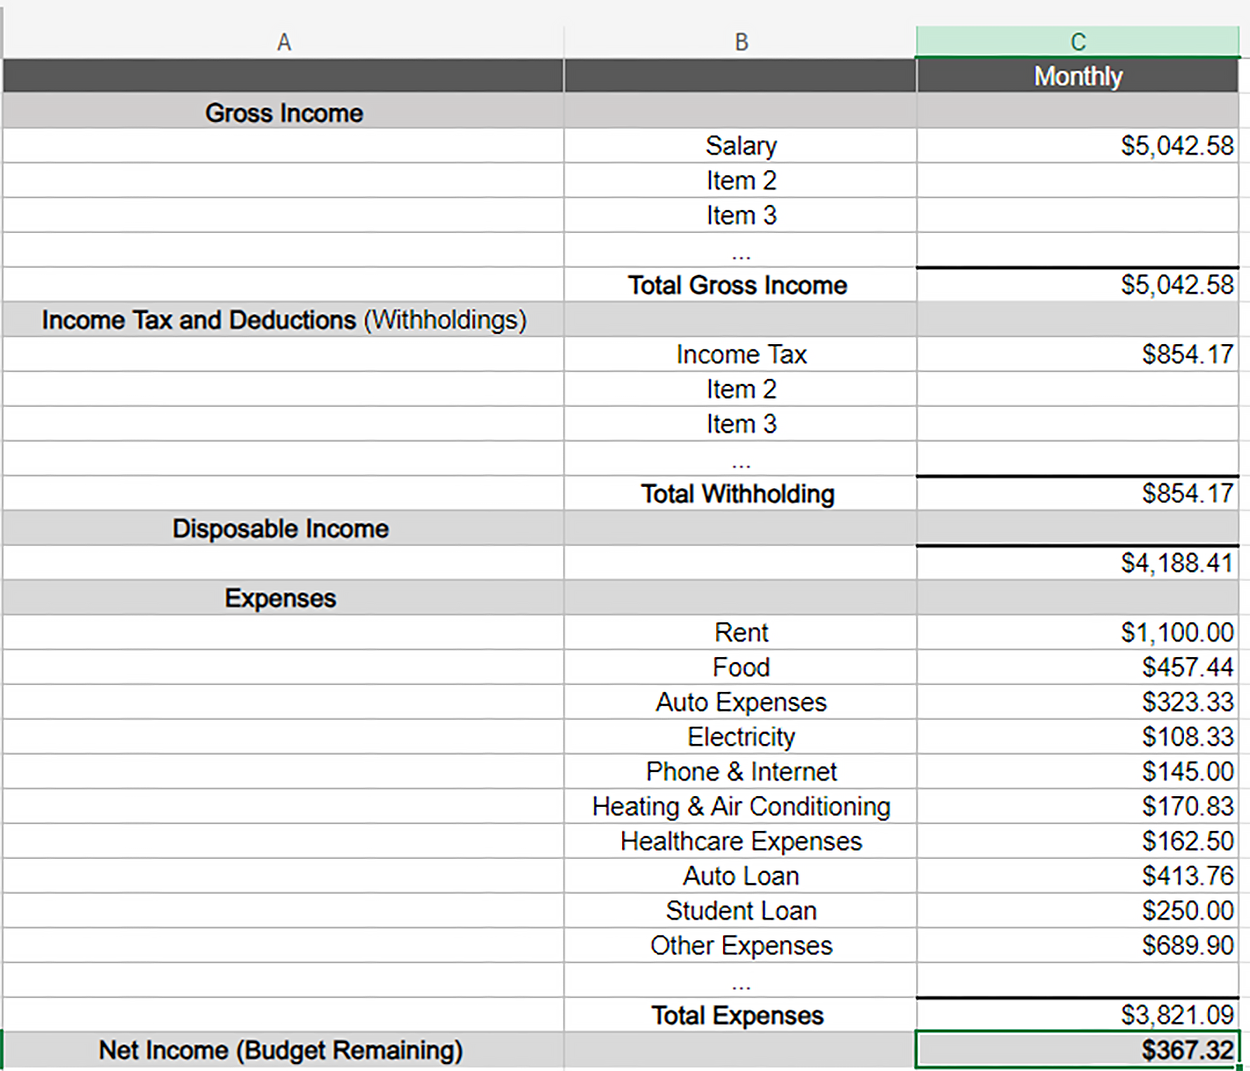Screen dimensions: 1250x1071
Task: Select the Gross Income section label cell
Action: pos(284,112)
